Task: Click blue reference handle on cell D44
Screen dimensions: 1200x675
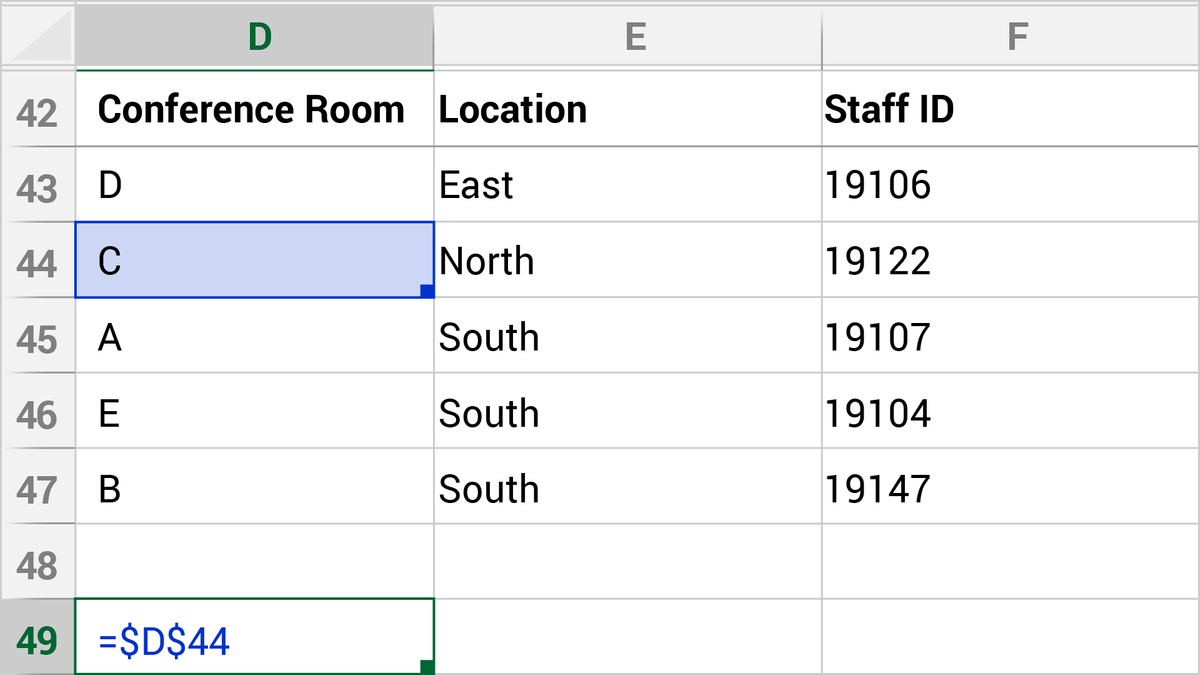Action: (x=427, y=291)
